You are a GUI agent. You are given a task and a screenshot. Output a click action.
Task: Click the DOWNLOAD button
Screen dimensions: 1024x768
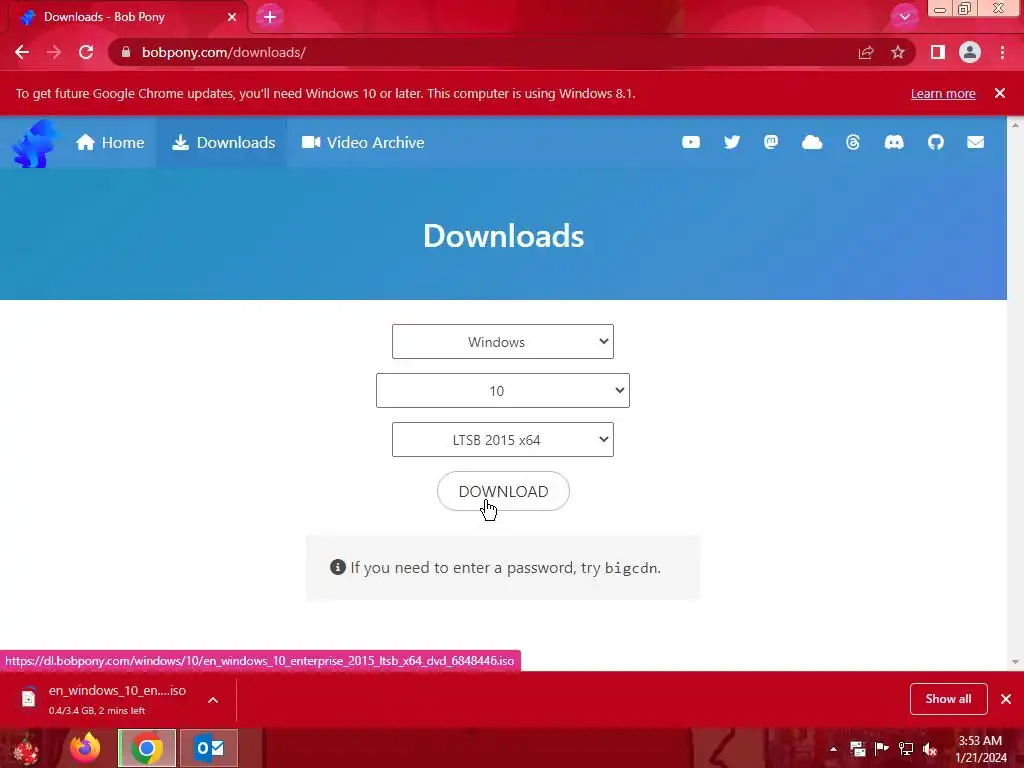(503, 491)
